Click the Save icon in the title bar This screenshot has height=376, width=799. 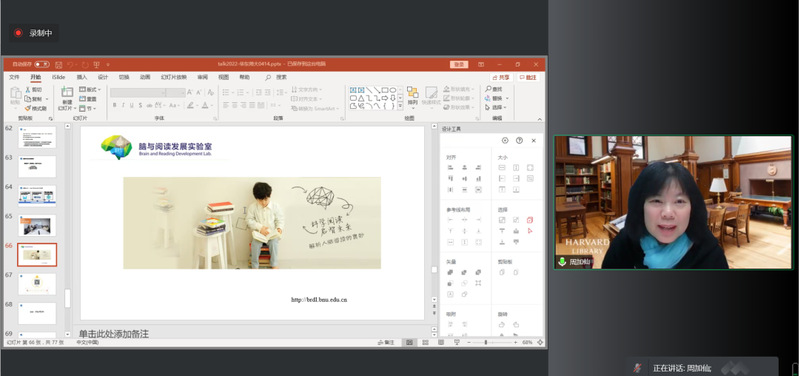tap(59, 65)
